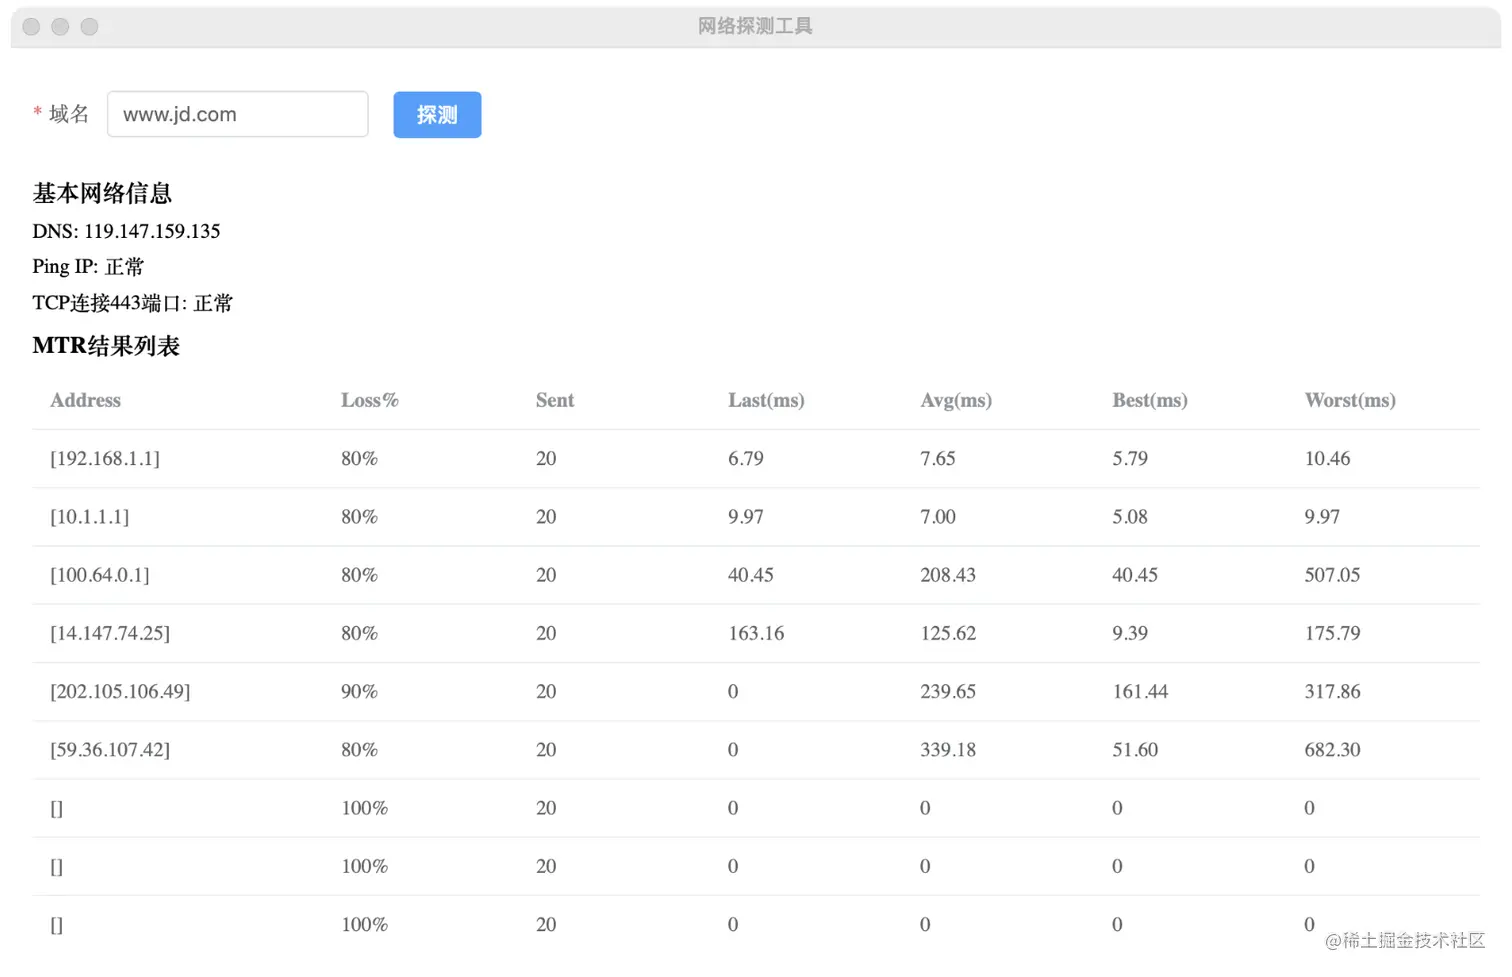Screen dimensions: 1512x977
Task: Click the [202.105.106.49] address cell
Action: point(120,691)
